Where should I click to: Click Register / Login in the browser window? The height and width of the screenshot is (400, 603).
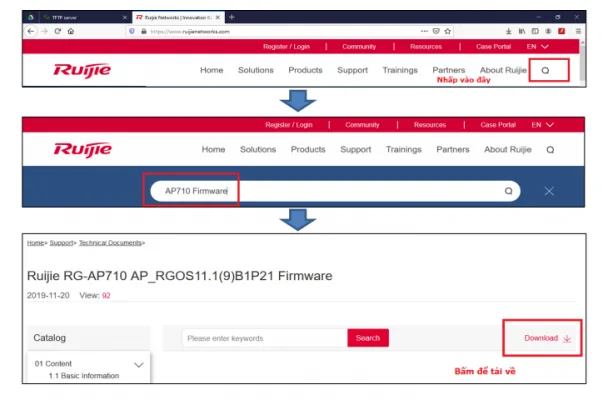286,47
